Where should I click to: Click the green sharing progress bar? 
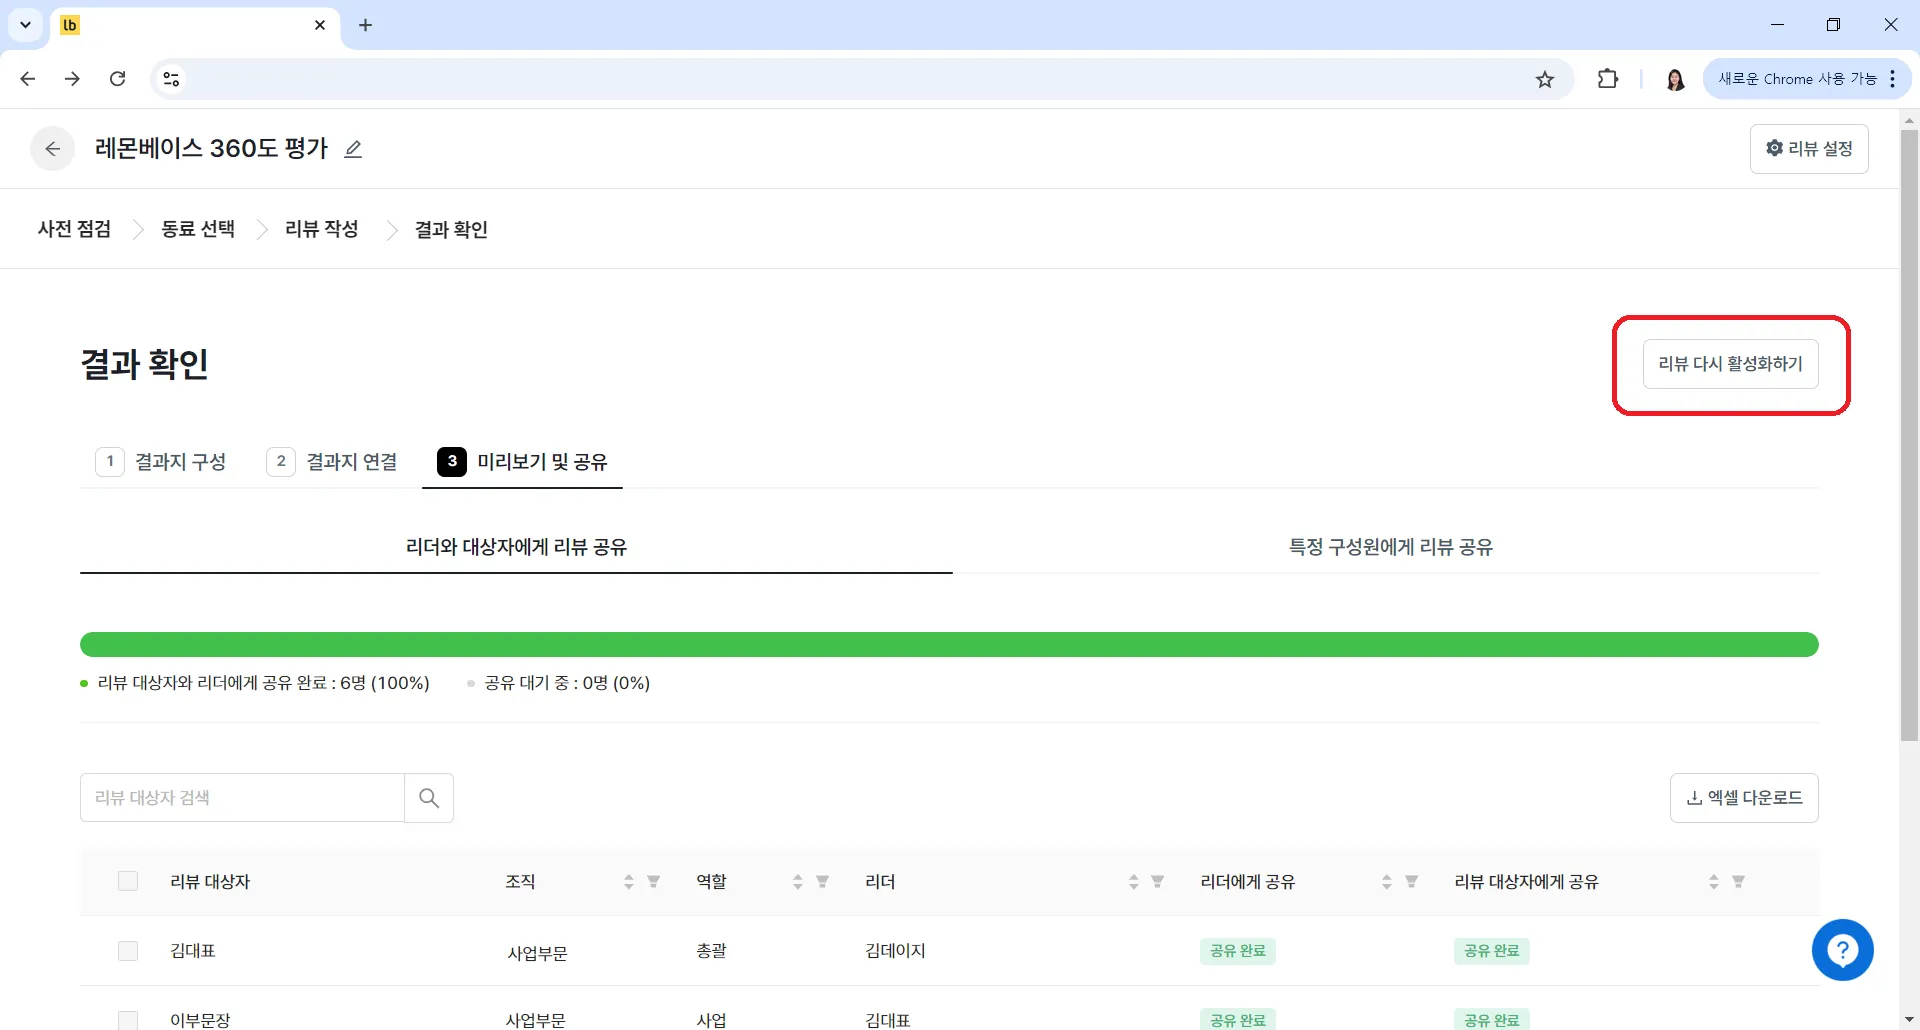click(949, 645)
